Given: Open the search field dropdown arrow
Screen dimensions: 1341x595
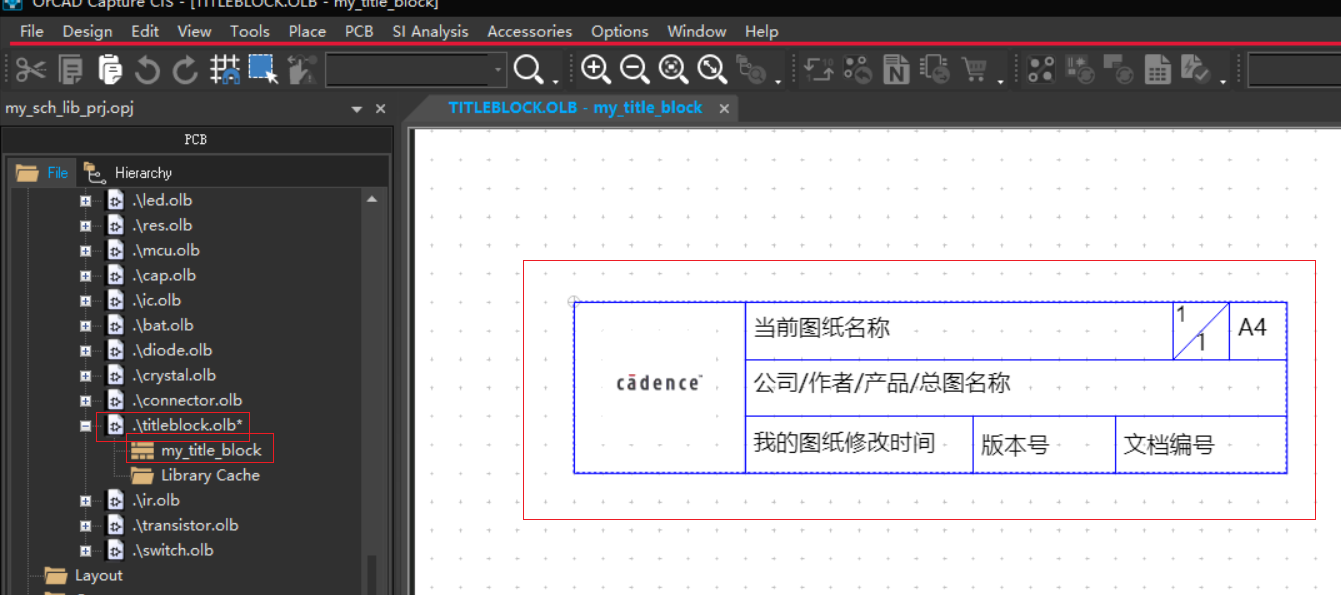Looking at the screenshot, I should click(x=500, y=69).
